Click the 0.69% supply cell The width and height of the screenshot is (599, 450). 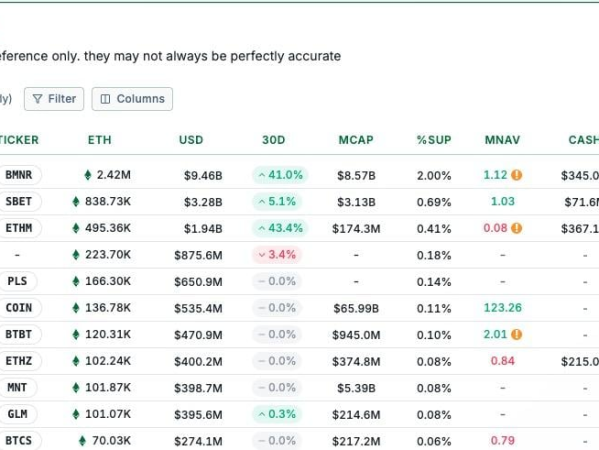tap(434, 202)
